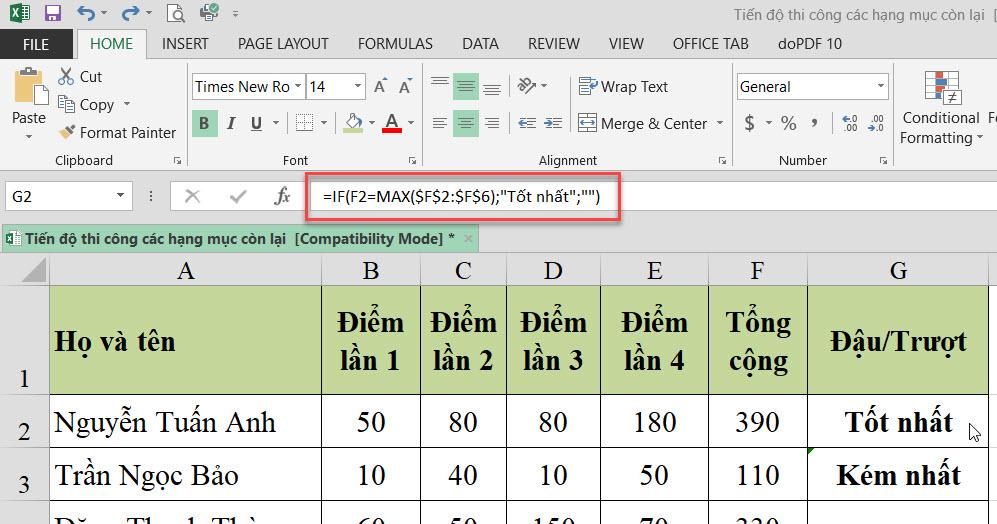Toggle underline formatting
The image size is (997, 524).
point(256,123)
